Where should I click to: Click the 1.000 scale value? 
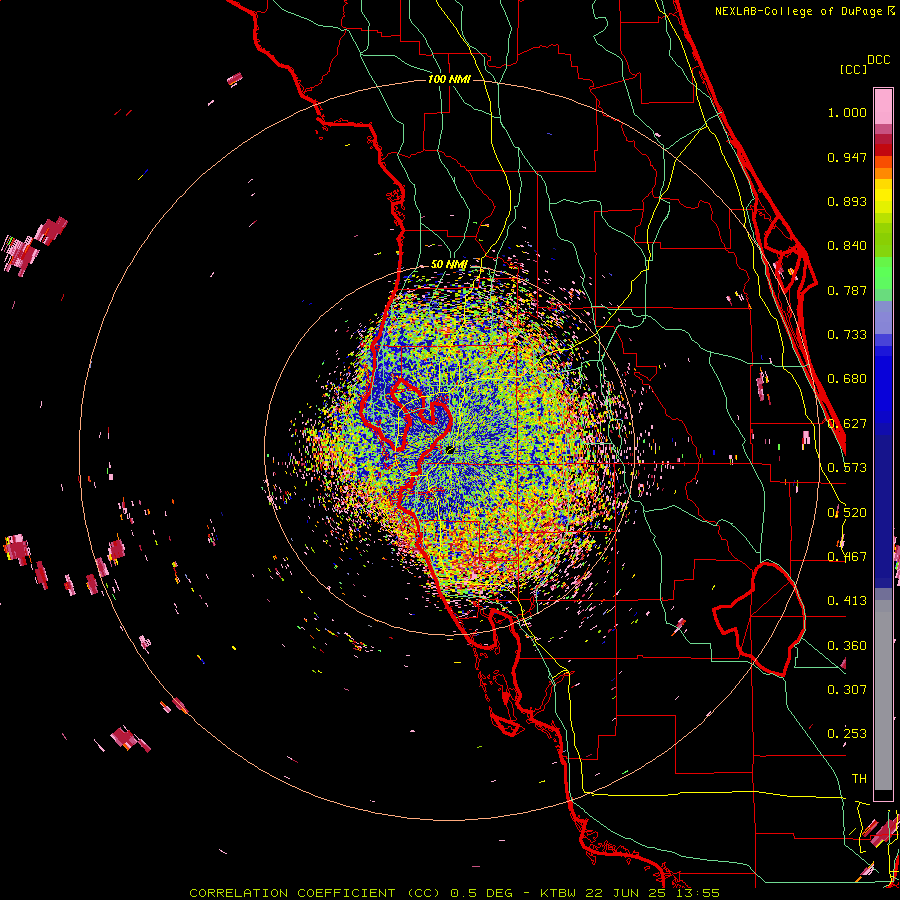tap(847, 112)
